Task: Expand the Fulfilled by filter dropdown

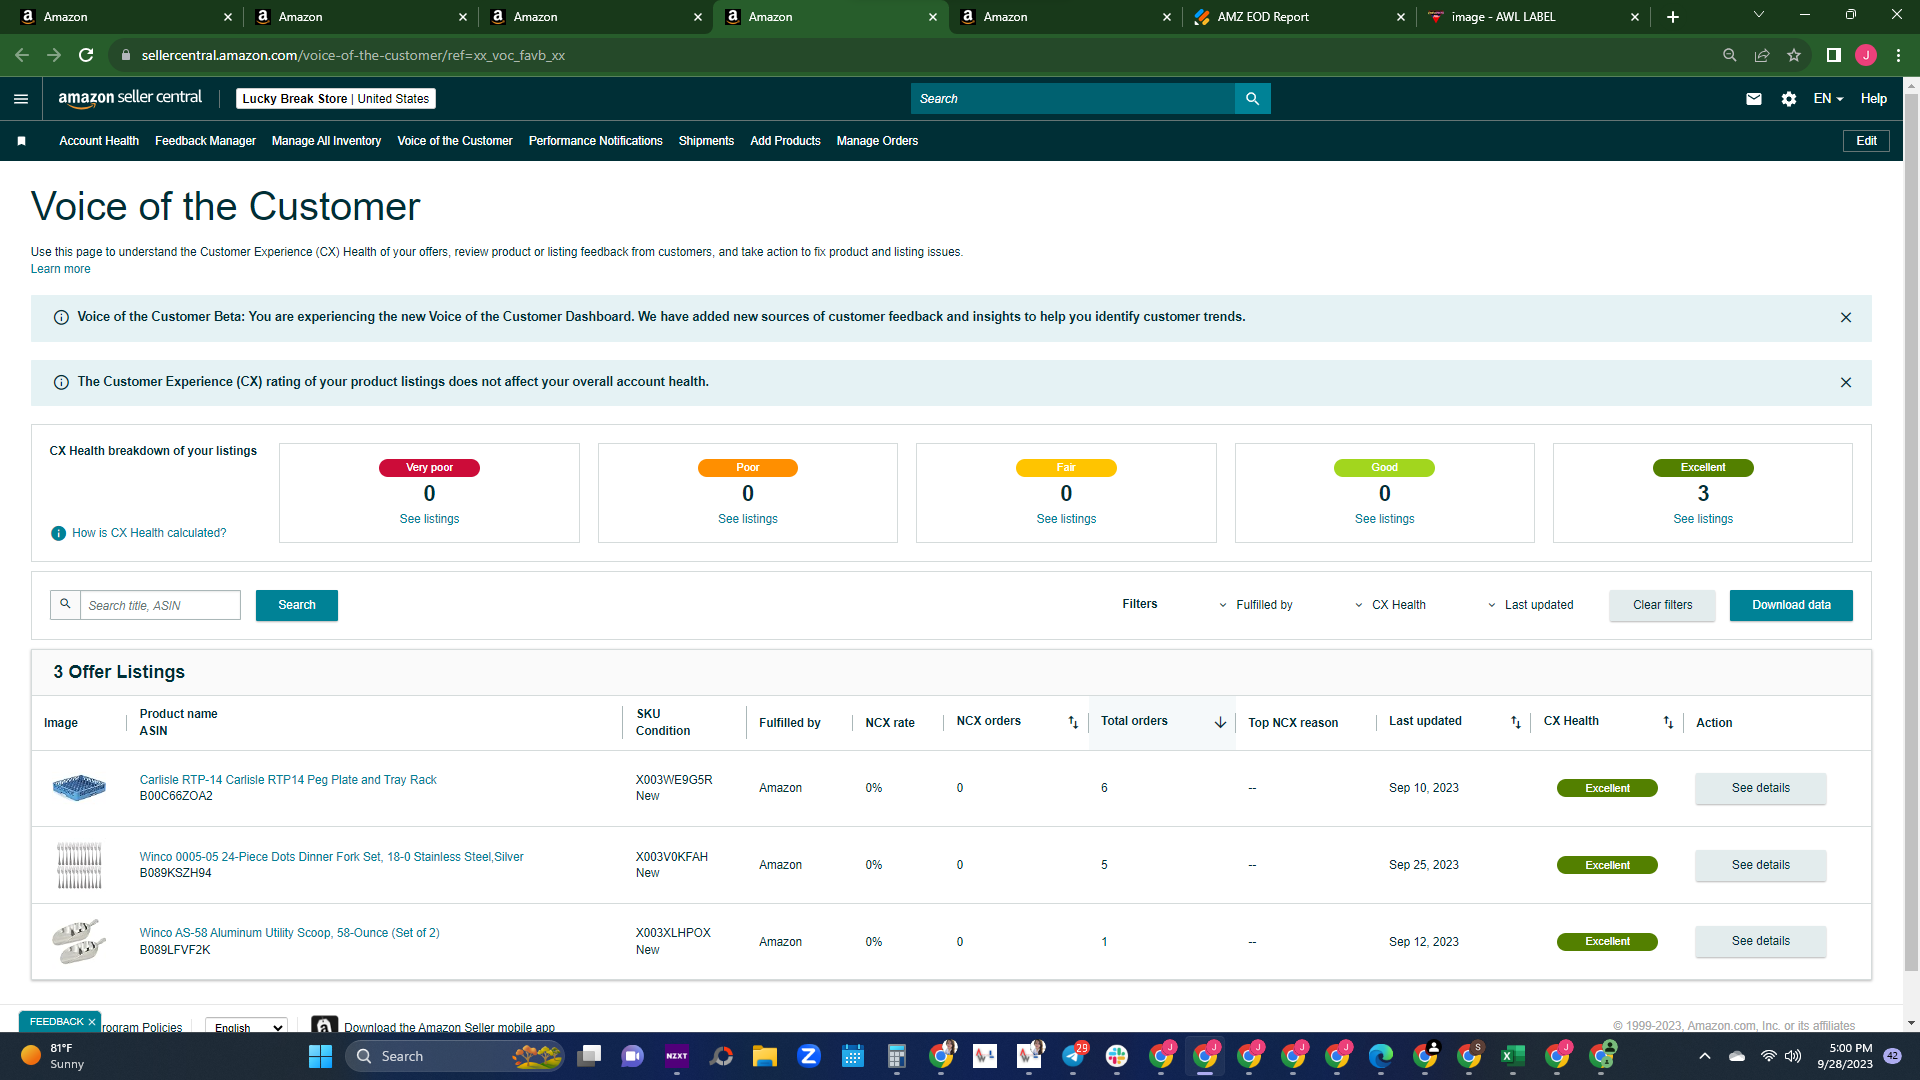Action: (1256, 605)
